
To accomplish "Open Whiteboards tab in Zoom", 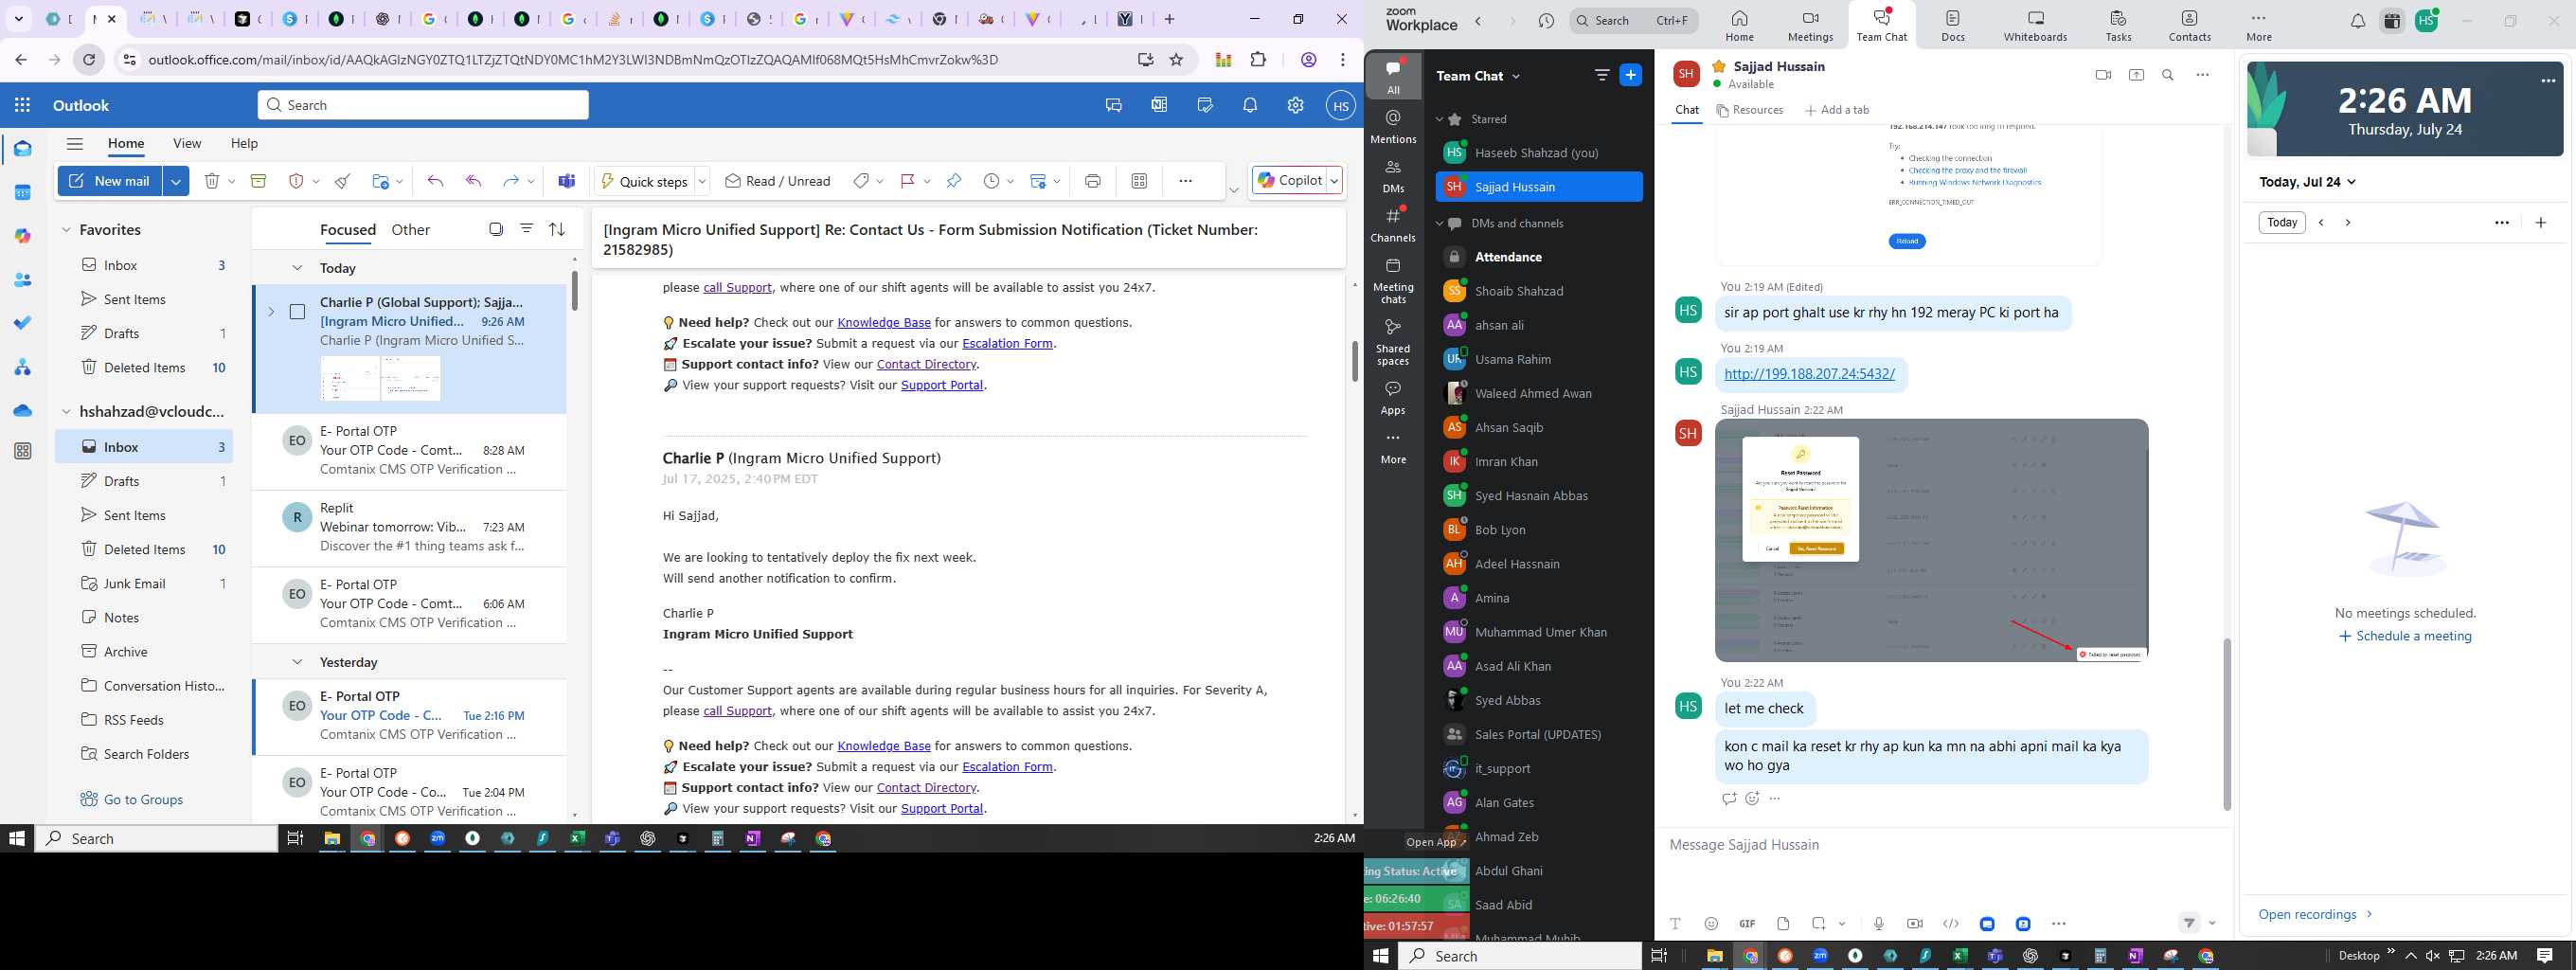I will click(x=2035, y=26).
